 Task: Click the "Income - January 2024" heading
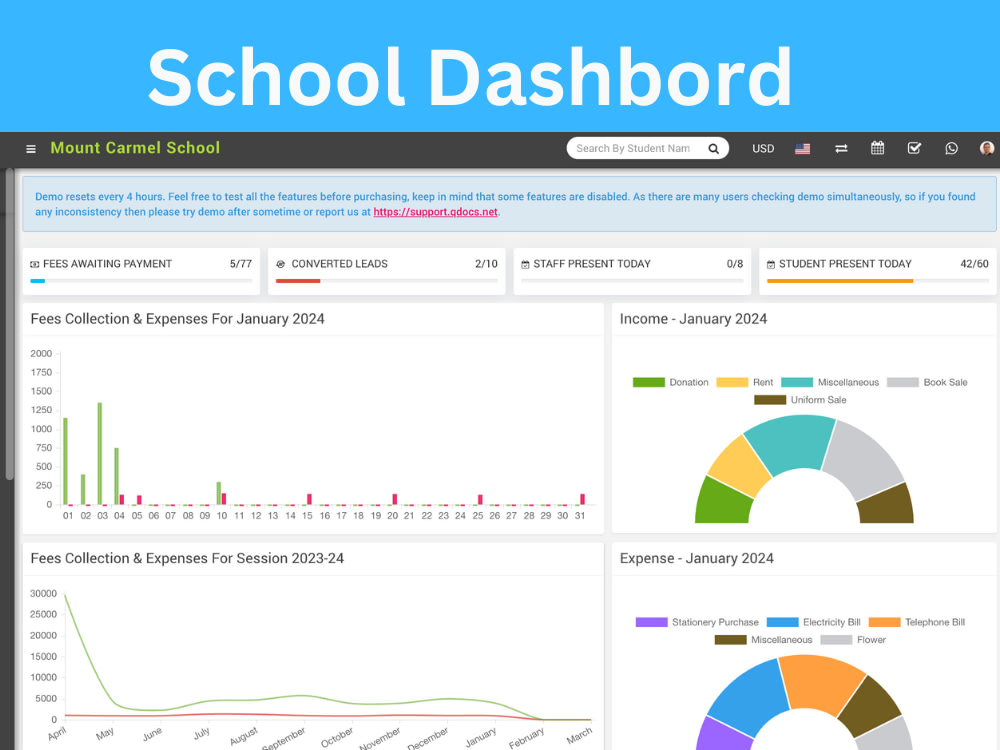coord(693,319)
